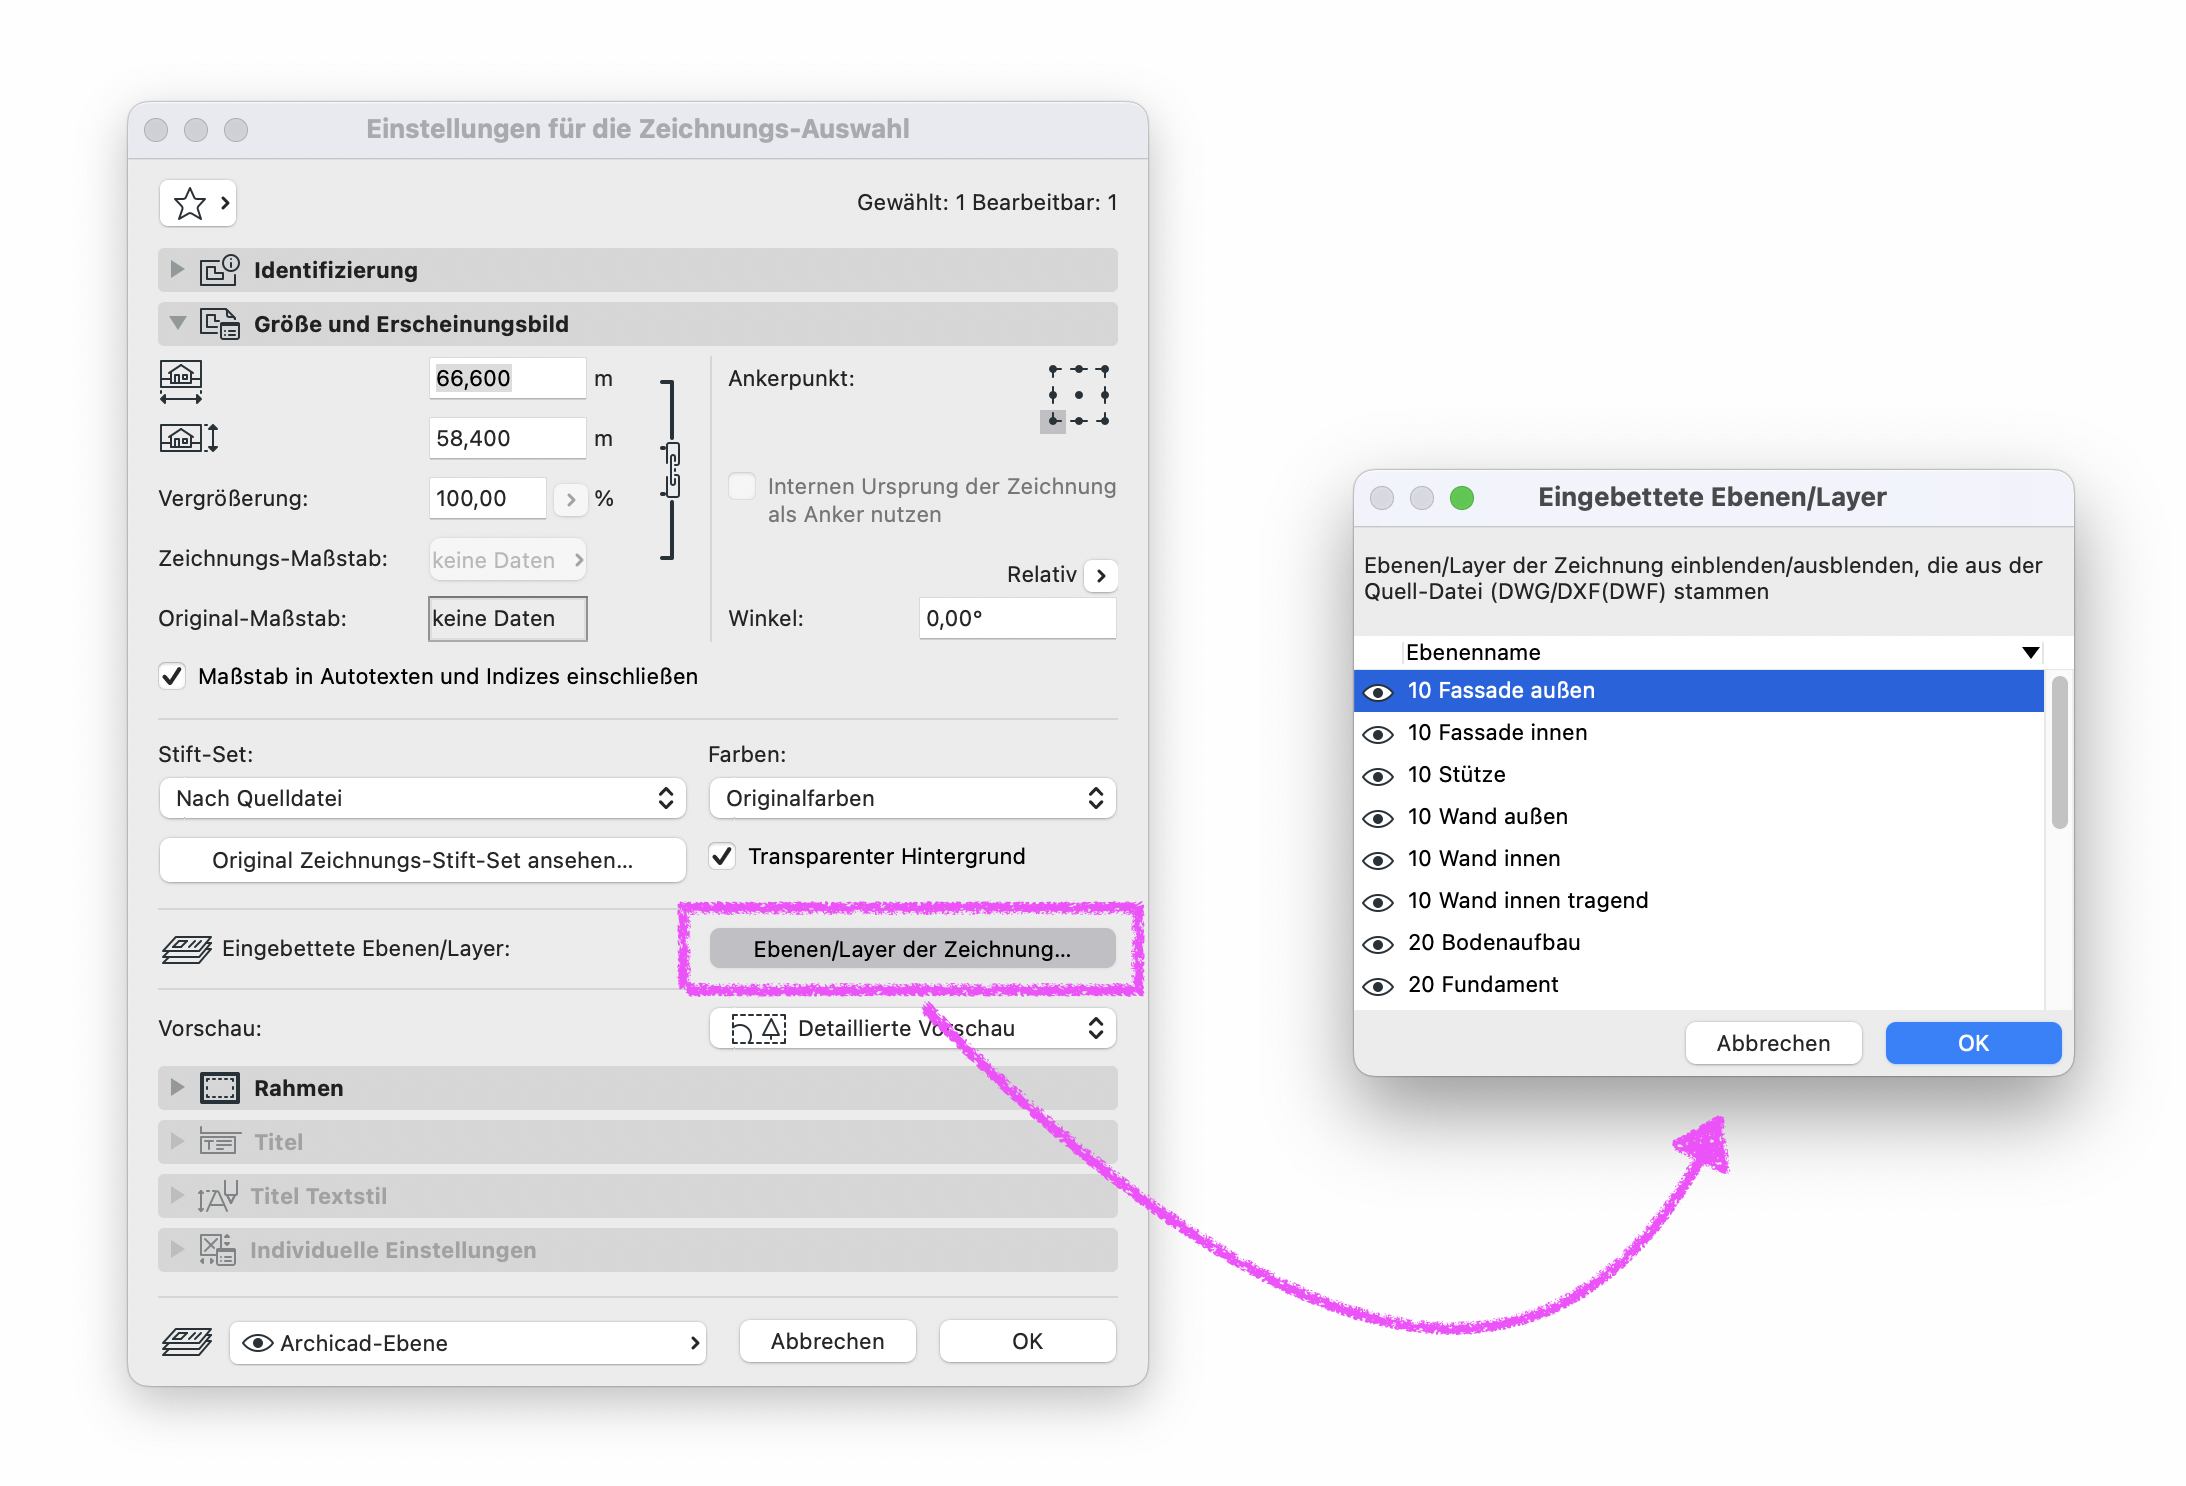Hide the 10 Wand innen tragend layer
2186x1486 pixels.
coord(1378,902)
